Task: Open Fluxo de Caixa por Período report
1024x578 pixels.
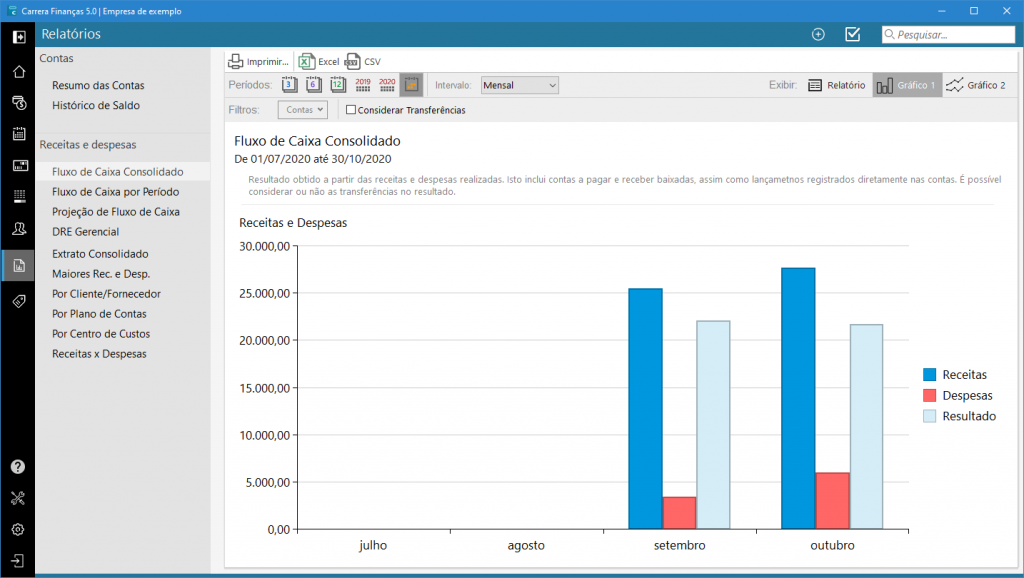Action: pyautogui.click(x=116, y=191)
